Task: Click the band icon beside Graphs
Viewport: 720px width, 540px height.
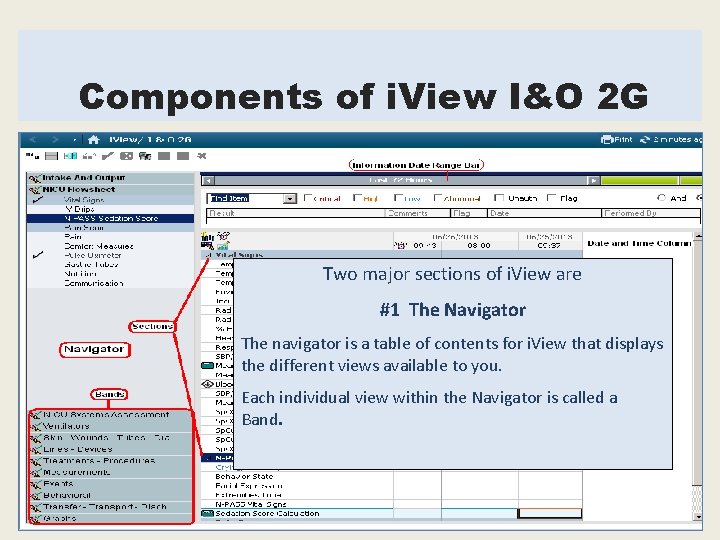Action: (x=35, y=519)
